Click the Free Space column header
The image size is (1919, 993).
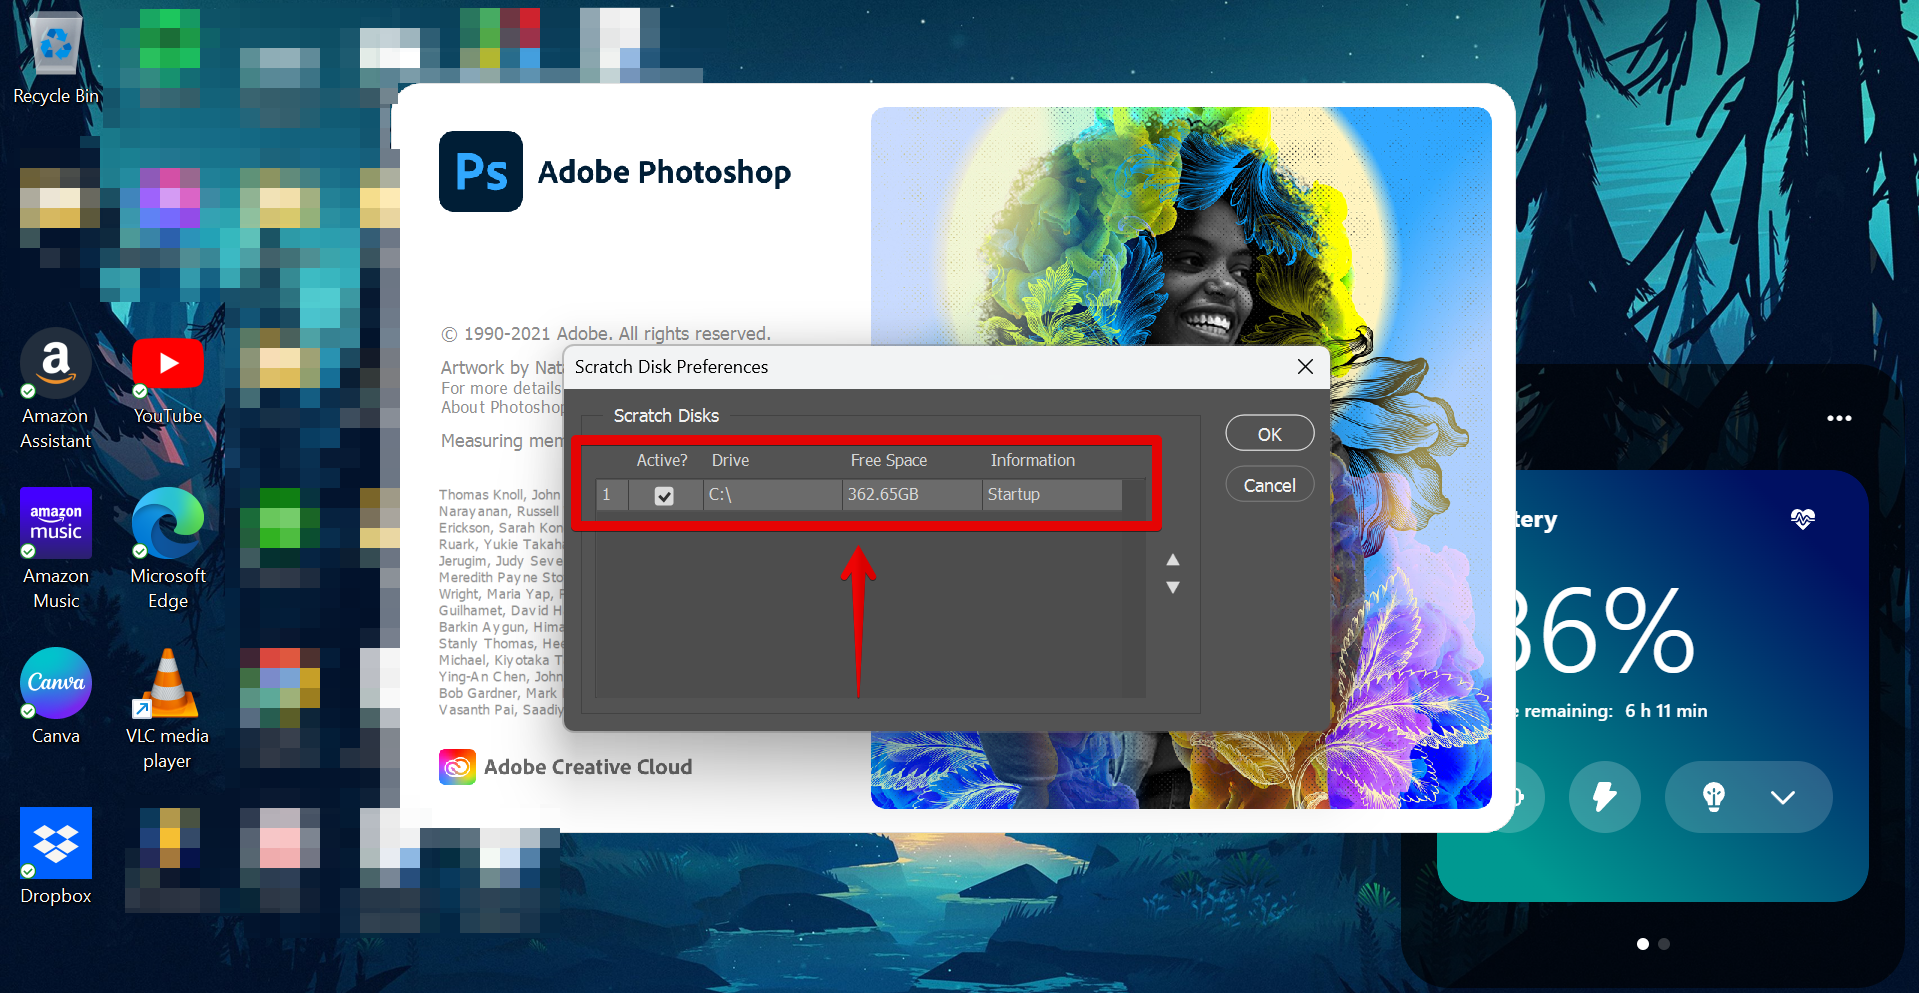point(889,460)
